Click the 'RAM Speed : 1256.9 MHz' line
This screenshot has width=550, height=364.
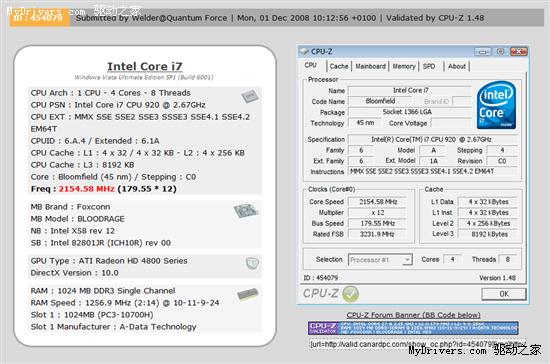tap(125, 303)
